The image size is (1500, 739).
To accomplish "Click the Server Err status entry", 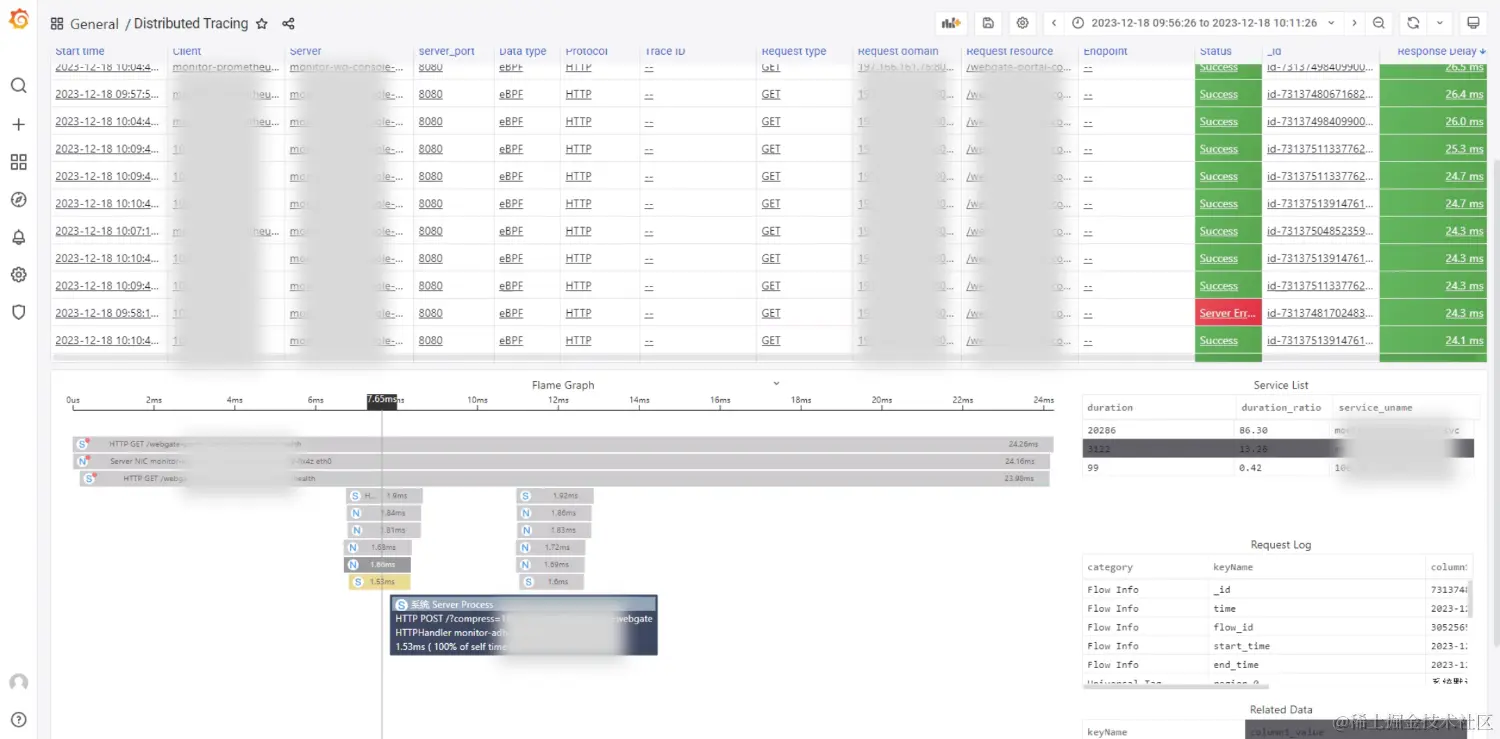I will pyautogui.click(x=1226, y=312).
